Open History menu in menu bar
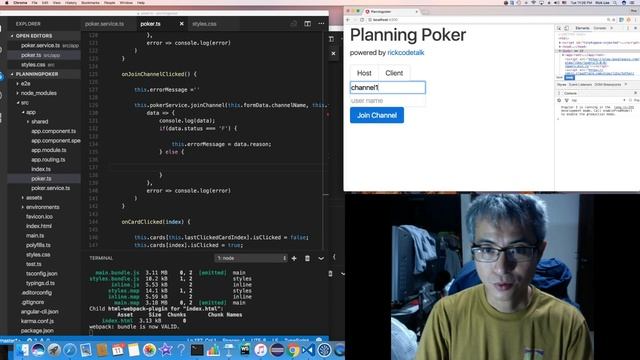The image size is (640, 360). click(71, 2)
